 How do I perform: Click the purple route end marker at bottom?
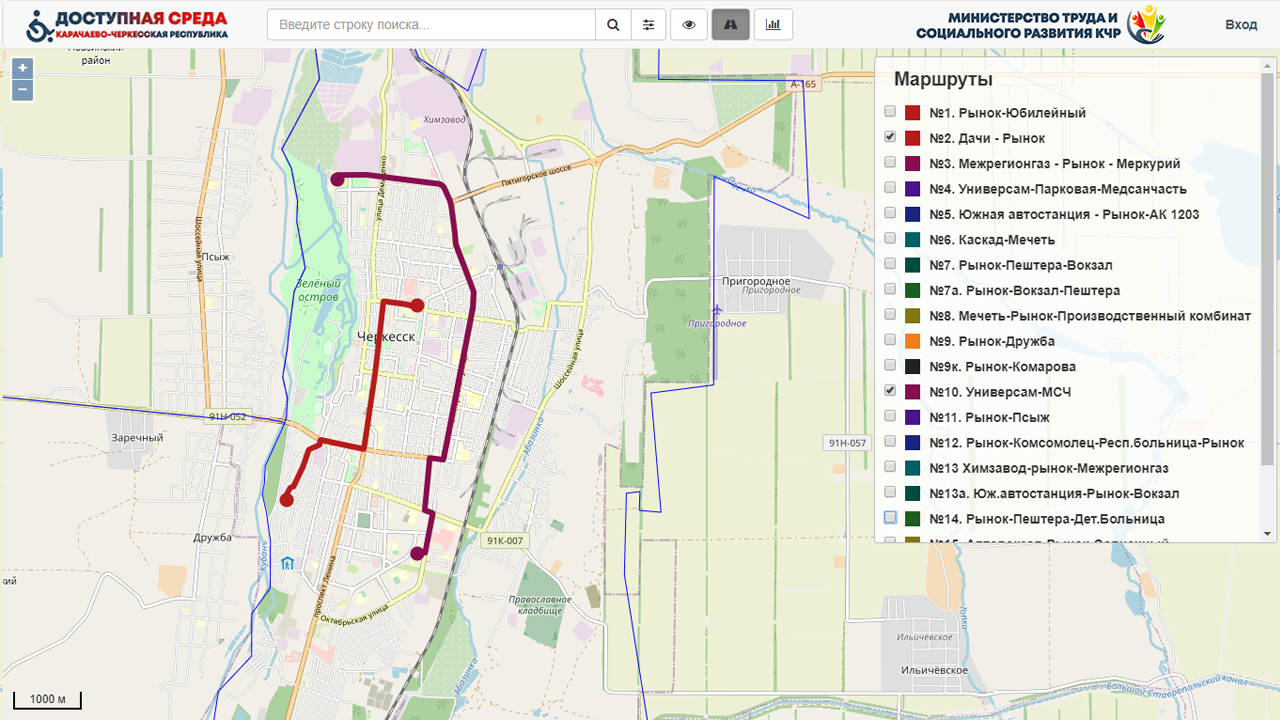(x=417, y=553)
